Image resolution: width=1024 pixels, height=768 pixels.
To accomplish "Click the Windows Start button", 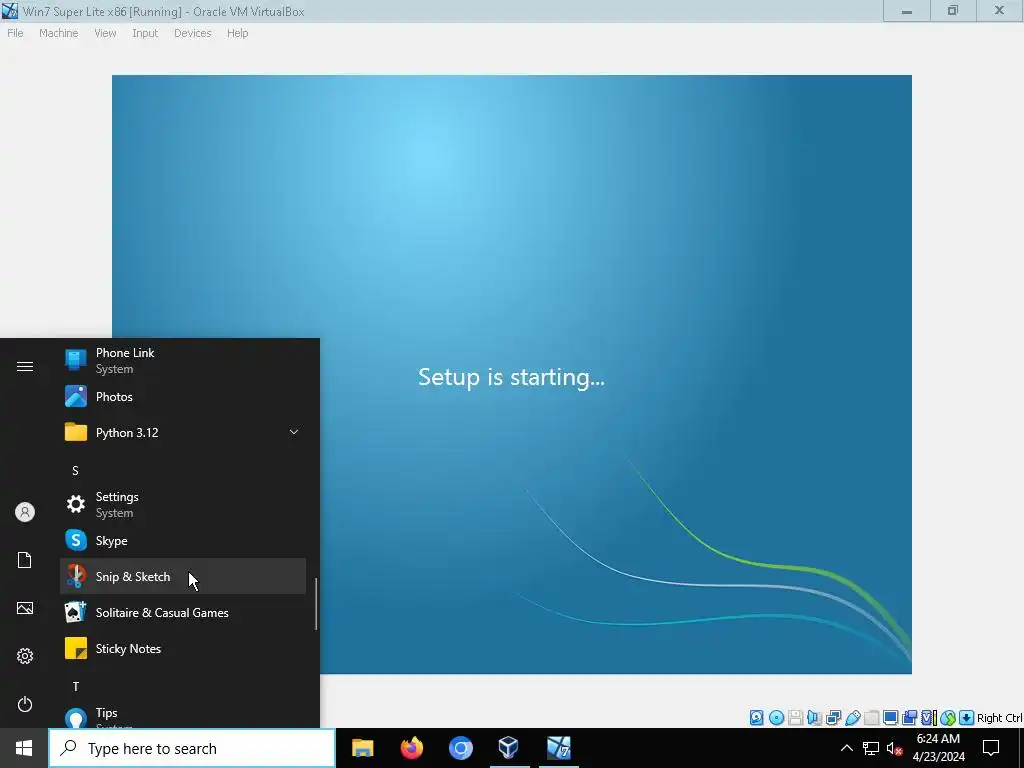I will (x=24, y=748).
